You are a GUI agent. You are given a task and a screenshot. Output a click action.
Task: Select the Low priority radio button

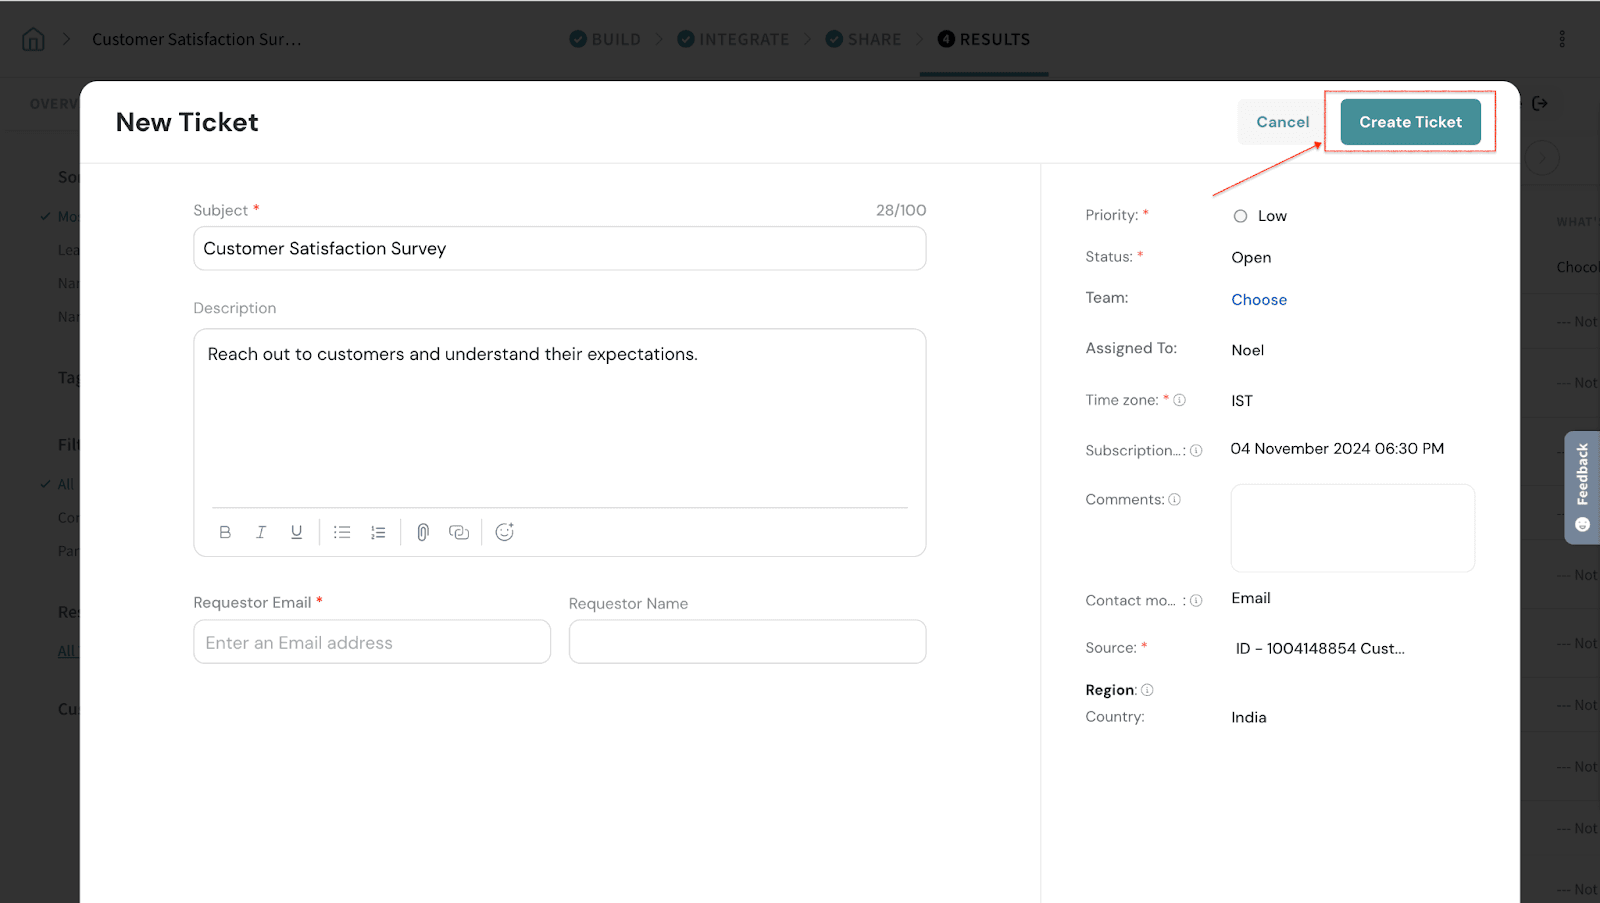click(x=1240, y=216)
